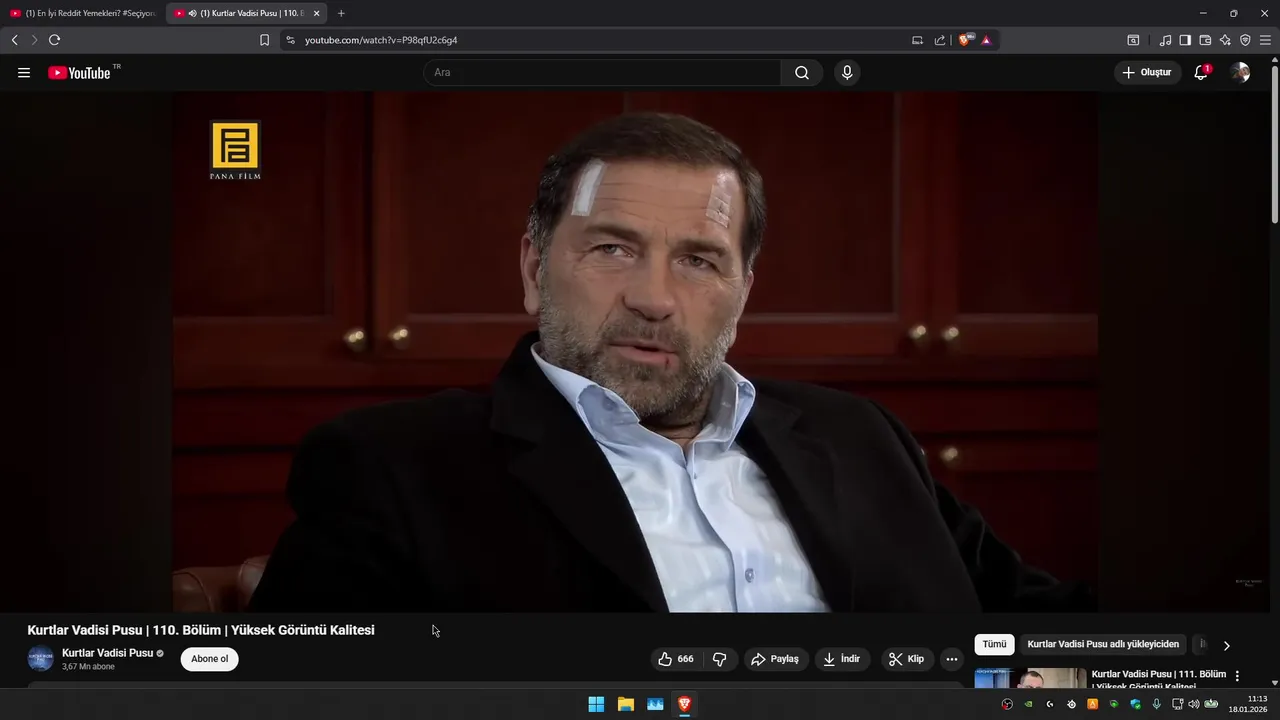
Task: Open the Brave VPN shield icon
Action: pyautogui.click(x=1245, y=40)
